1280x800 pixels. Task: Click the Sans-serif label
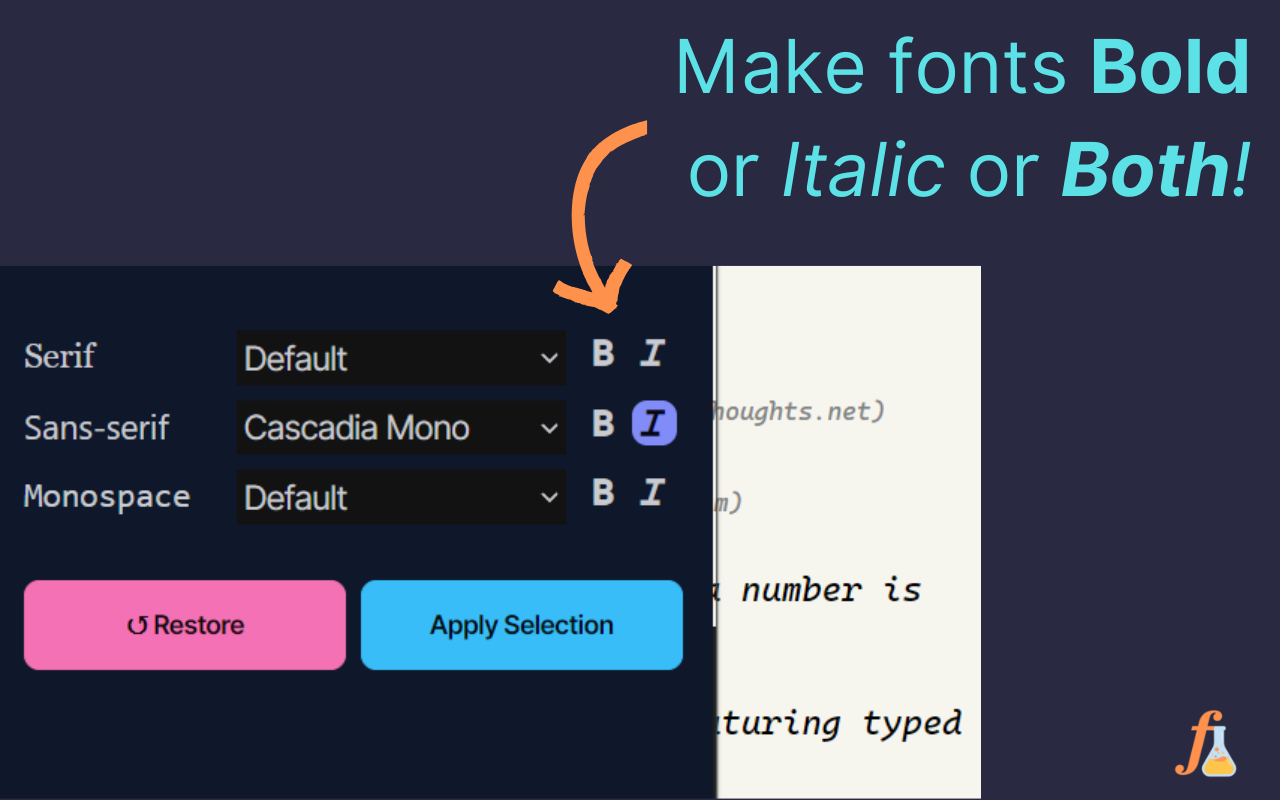[97, 428]
